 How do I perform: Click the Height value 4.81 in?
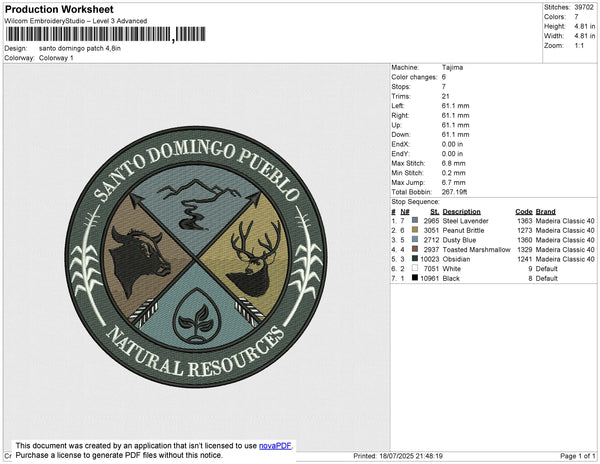coord(585,26)
